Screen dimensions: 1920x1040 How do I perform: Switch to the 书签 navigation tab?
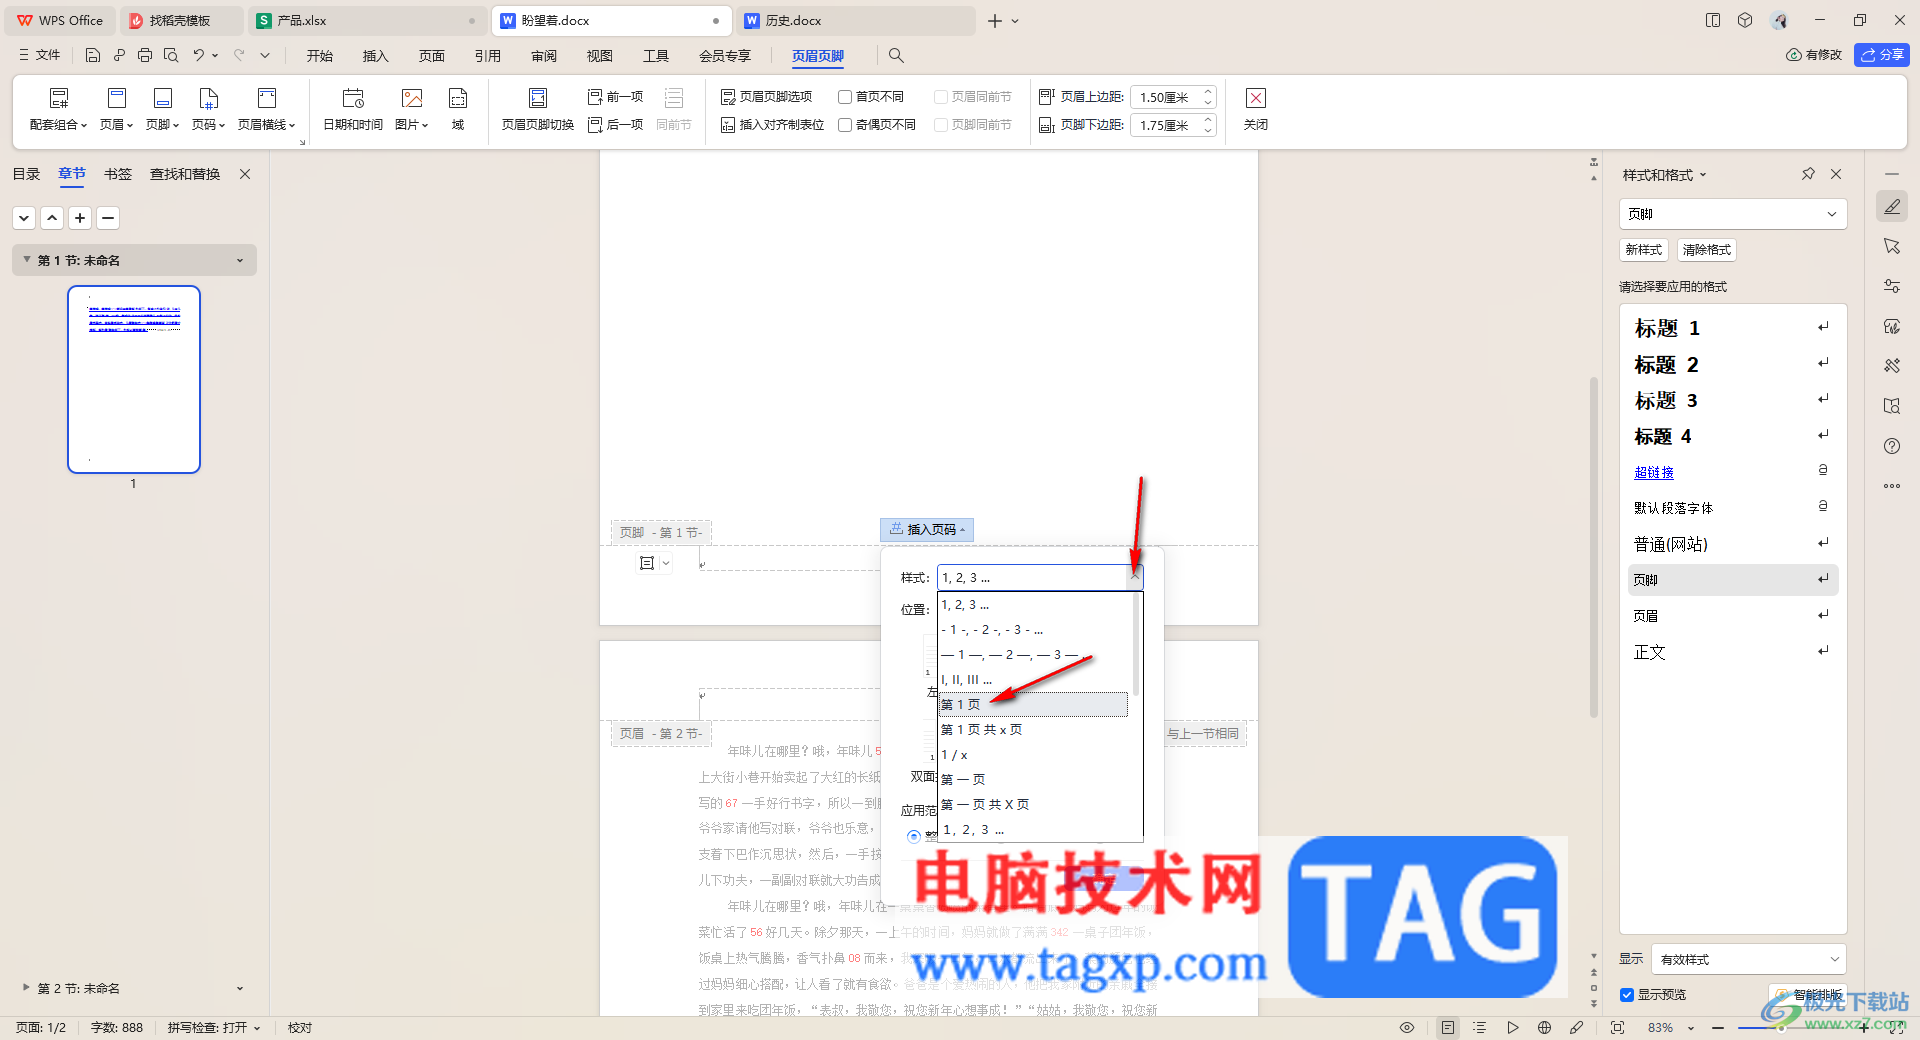coord(118,174)
